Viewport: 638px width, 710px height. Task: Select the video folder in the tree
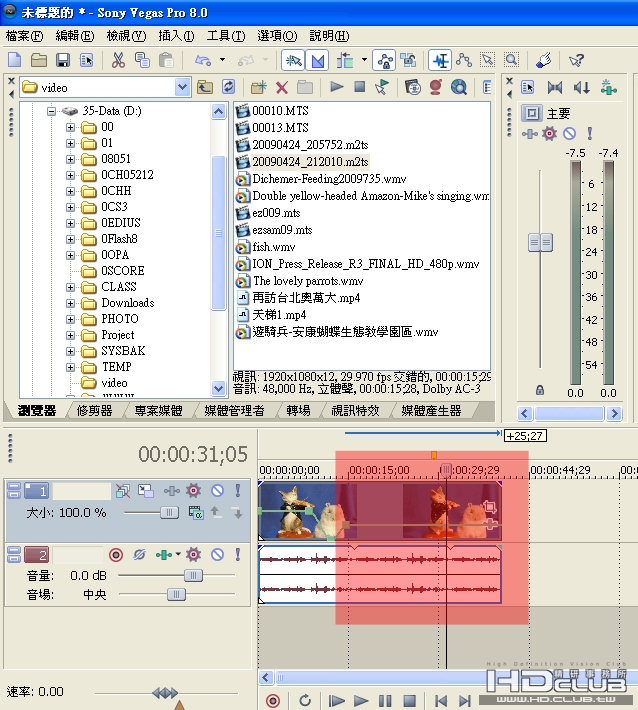pyautogui.click(x=114, y=383)
